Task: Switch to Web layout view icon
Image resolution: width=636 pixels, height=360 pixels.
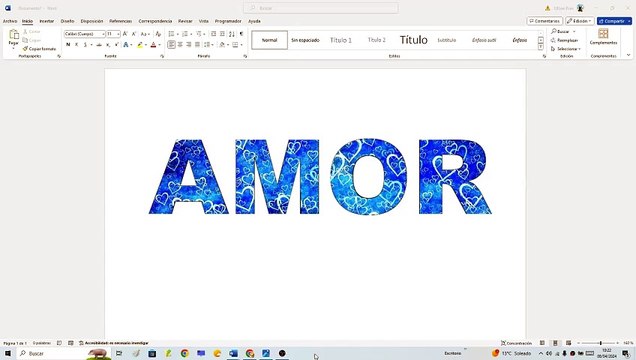Action: pyautogui.click(x=568, y=343)
